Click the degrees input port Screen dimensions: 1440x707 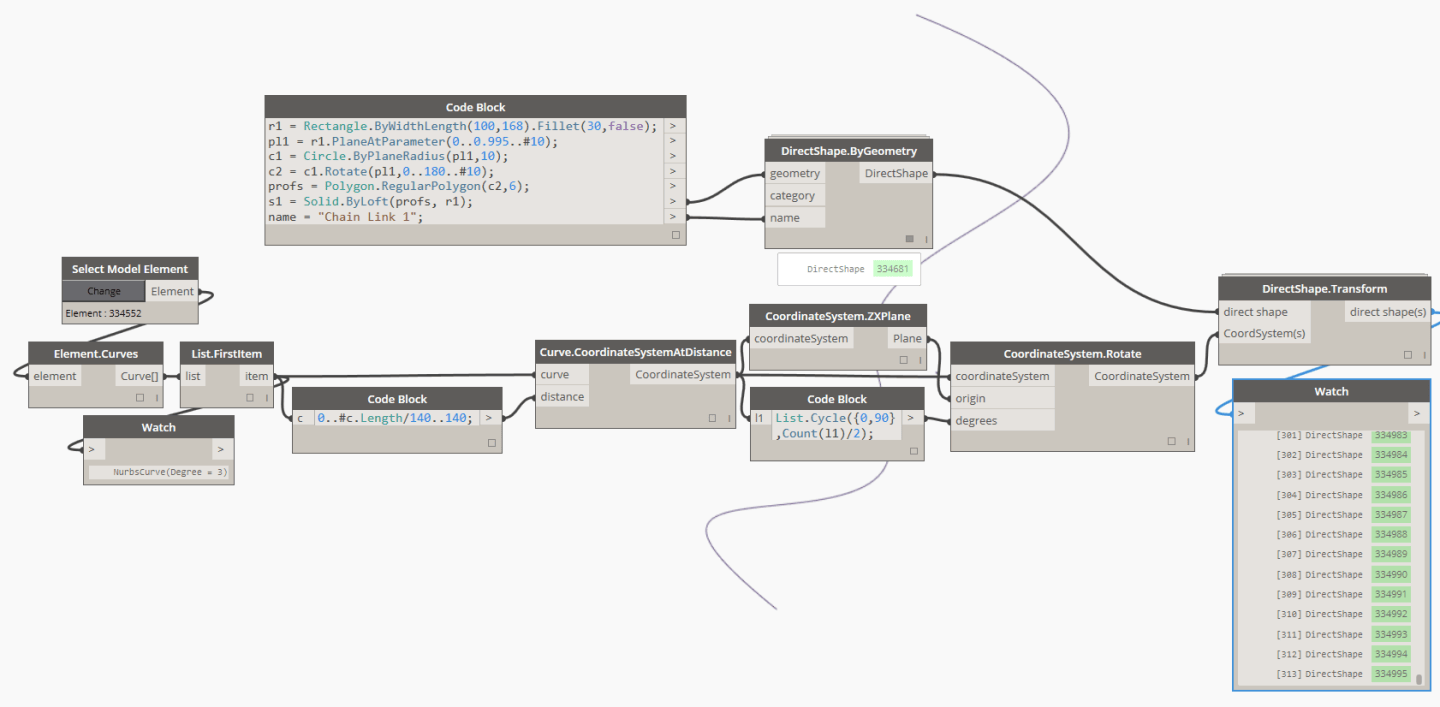(1002, 420)
